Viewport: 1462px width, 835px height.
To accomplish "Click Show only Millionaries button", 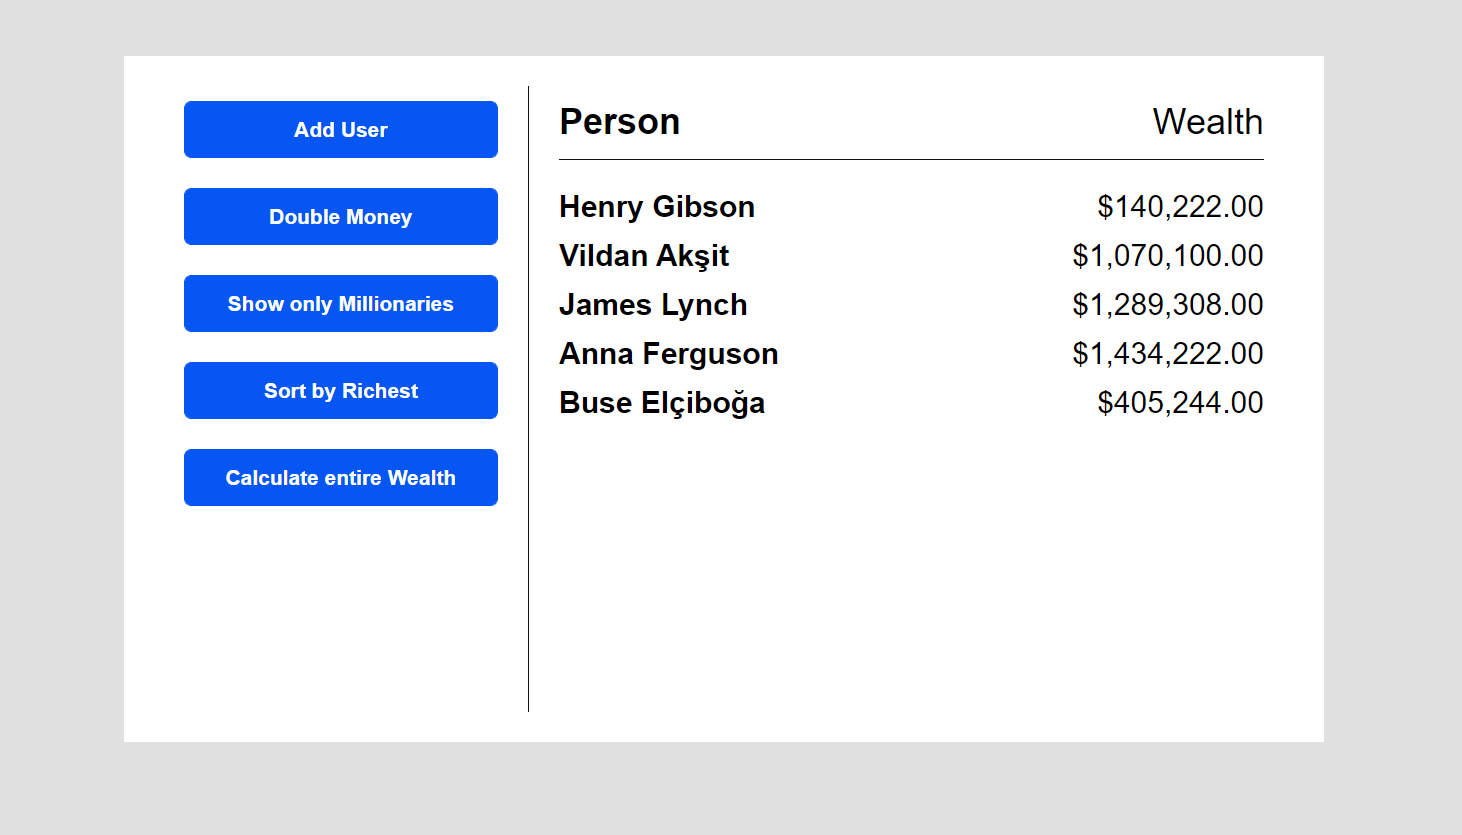I will (340, 304).
